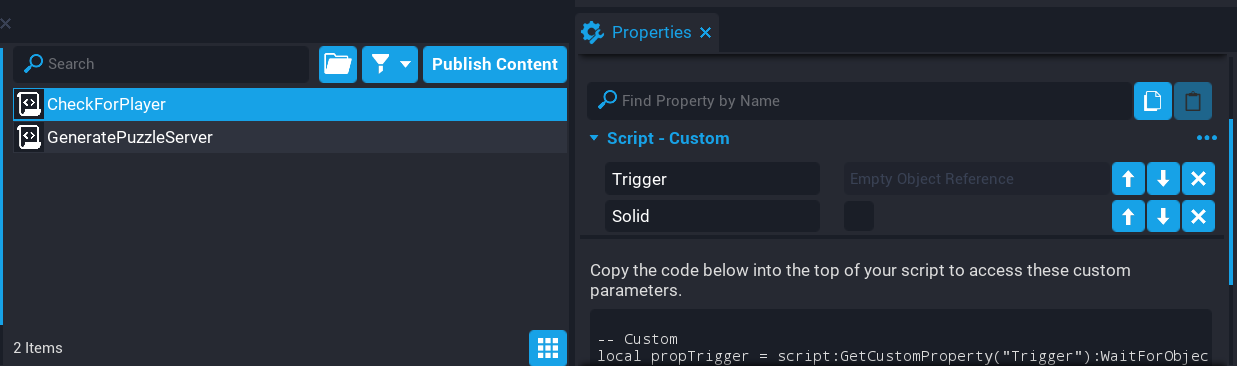
Task: Select the GeneratePuzzleServer script
Action: [x=290, y=137]
